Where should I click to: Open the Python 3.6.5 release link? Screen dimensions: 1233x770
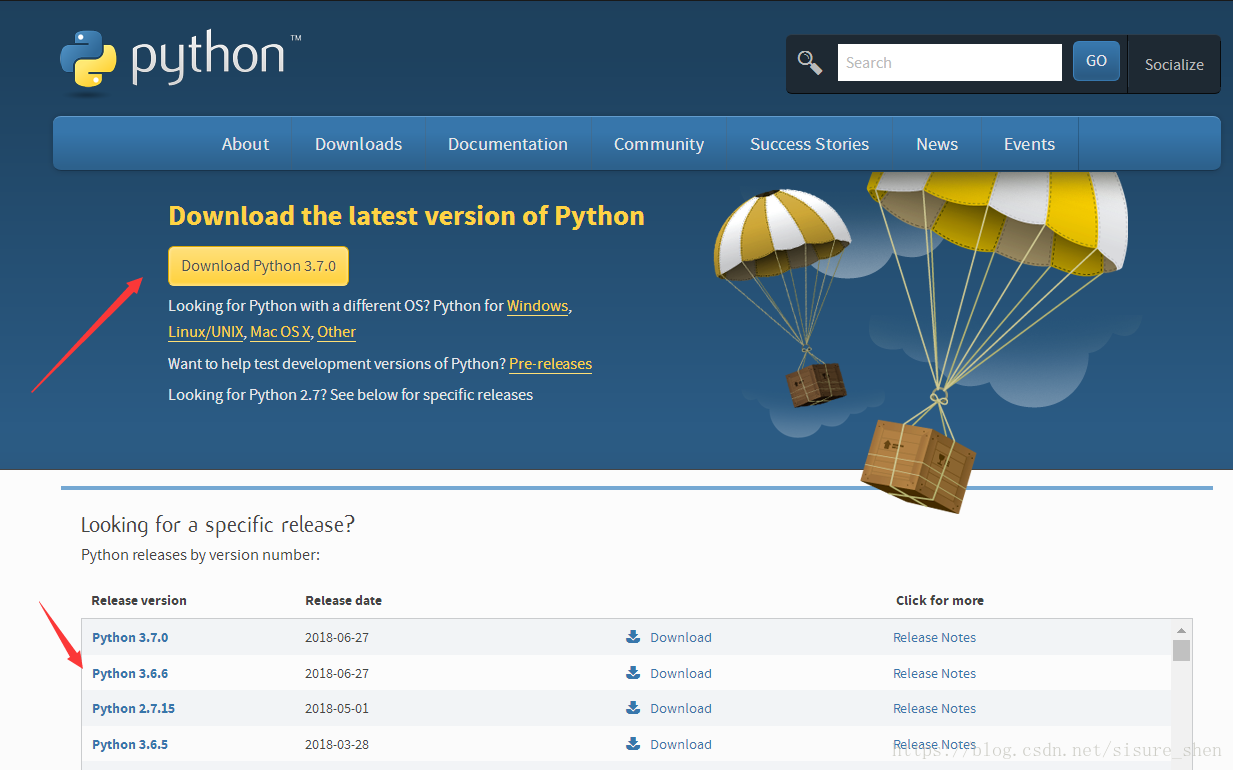pyautogui.click(x=130, y=744)
